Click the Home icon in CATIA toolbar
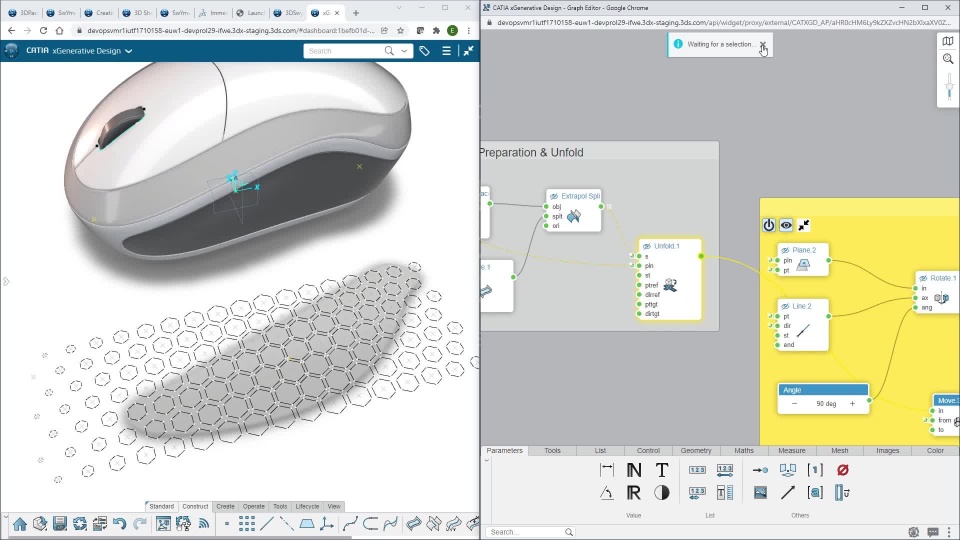The image size is (960, 540). click(20, 523)
